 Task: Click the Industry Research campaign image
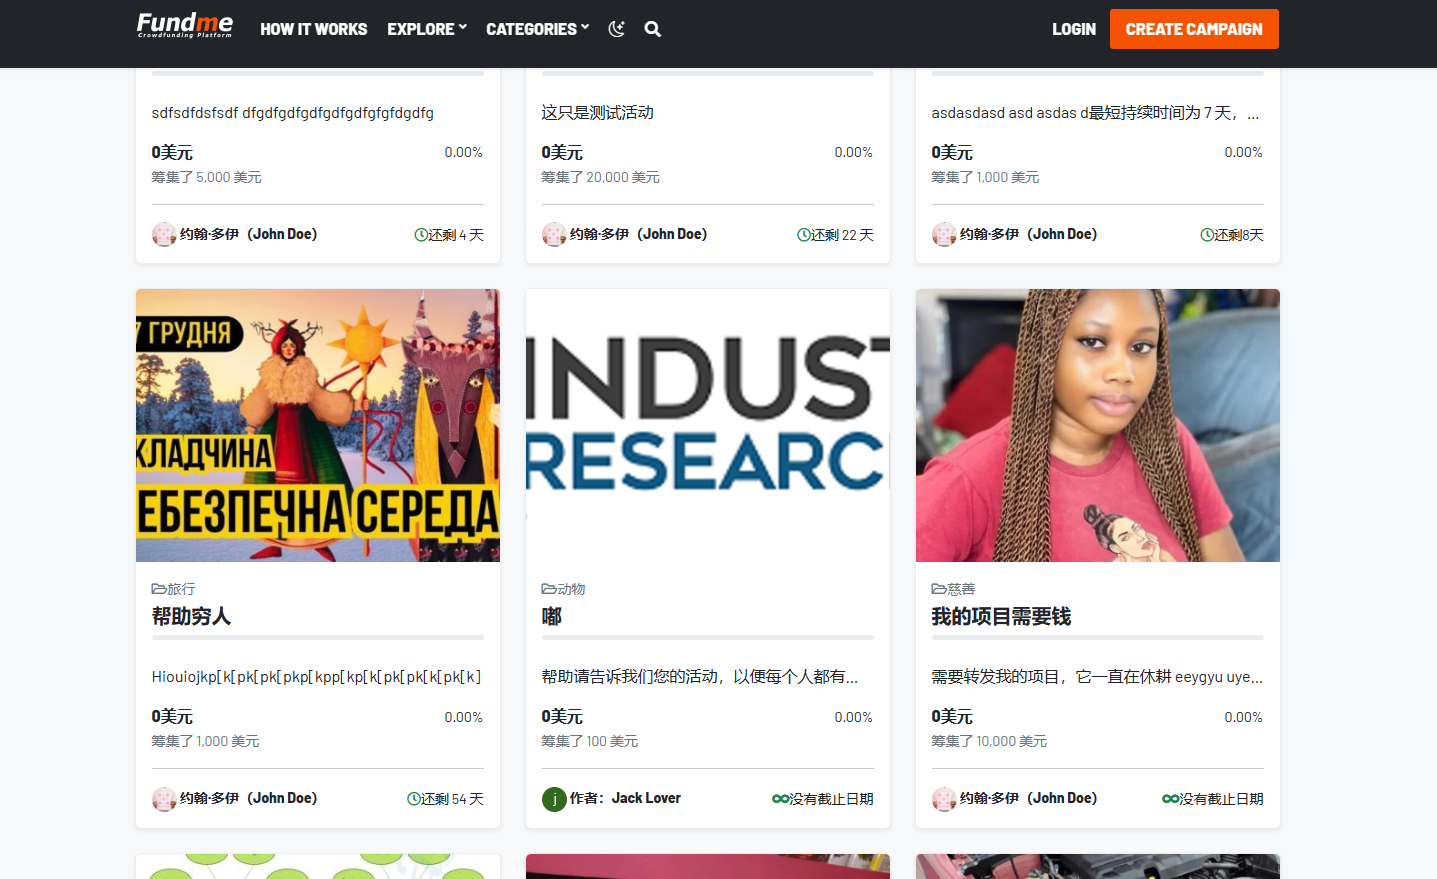click(707, 425)
